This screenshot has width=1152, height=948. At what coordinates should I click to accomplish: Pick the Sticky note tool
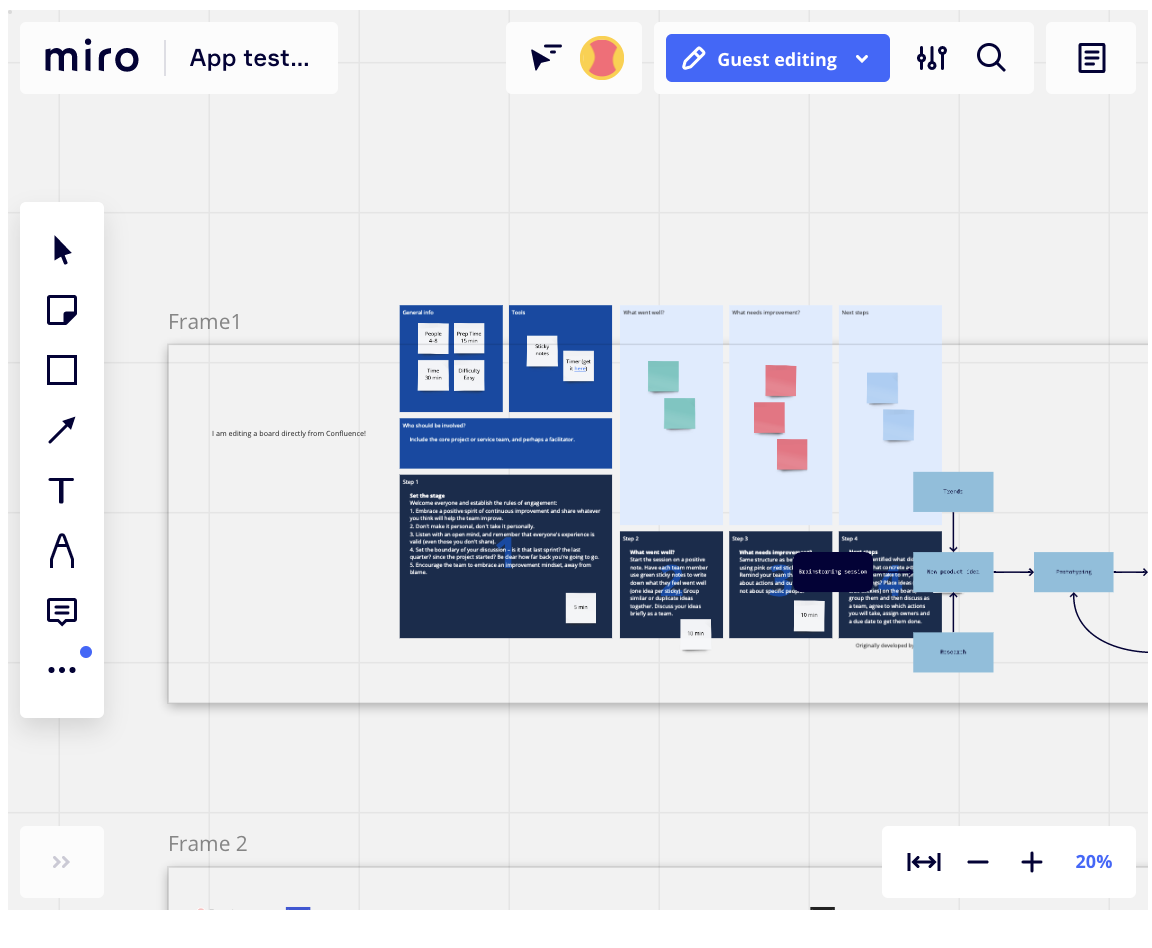click(x=62, y=310)
